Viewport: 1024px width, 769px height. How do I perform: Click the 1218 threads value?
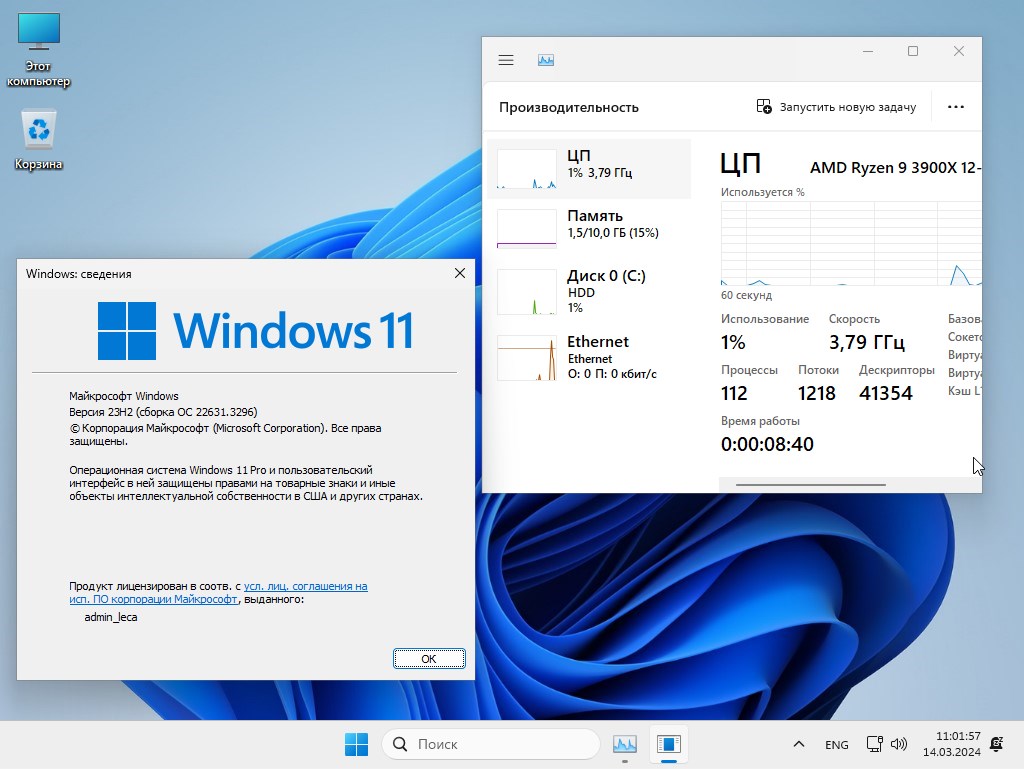click(x=816, y=393)
